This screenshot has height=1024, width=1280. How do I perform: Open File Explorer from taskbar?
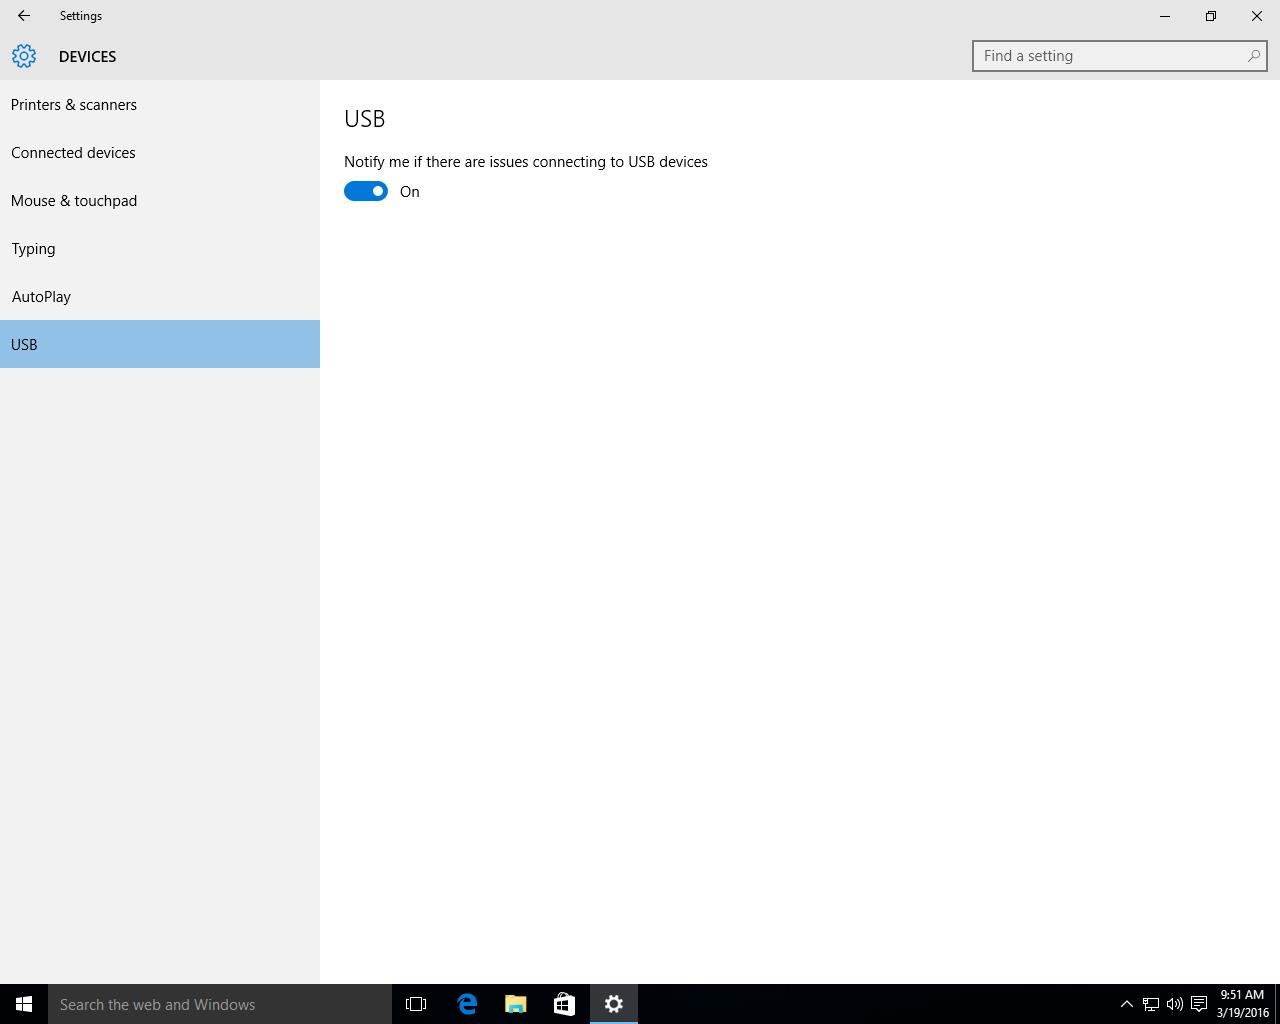pos(516,1004)
